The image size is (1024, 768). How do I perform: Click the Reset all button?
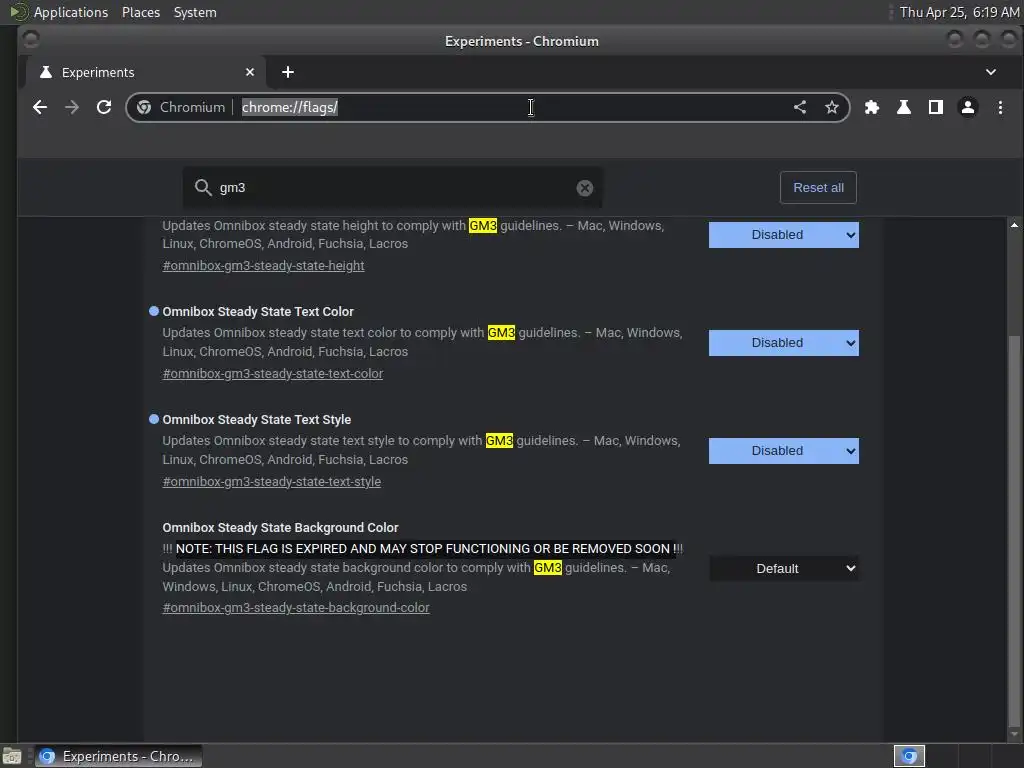818,187
